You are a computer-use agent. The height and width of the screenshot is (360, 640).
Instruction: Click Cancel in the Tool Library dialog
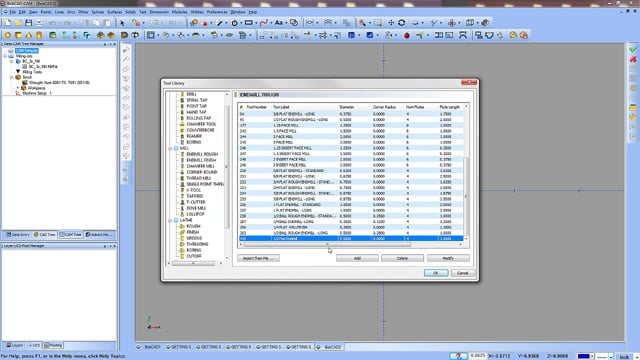(x=463, y=273)
